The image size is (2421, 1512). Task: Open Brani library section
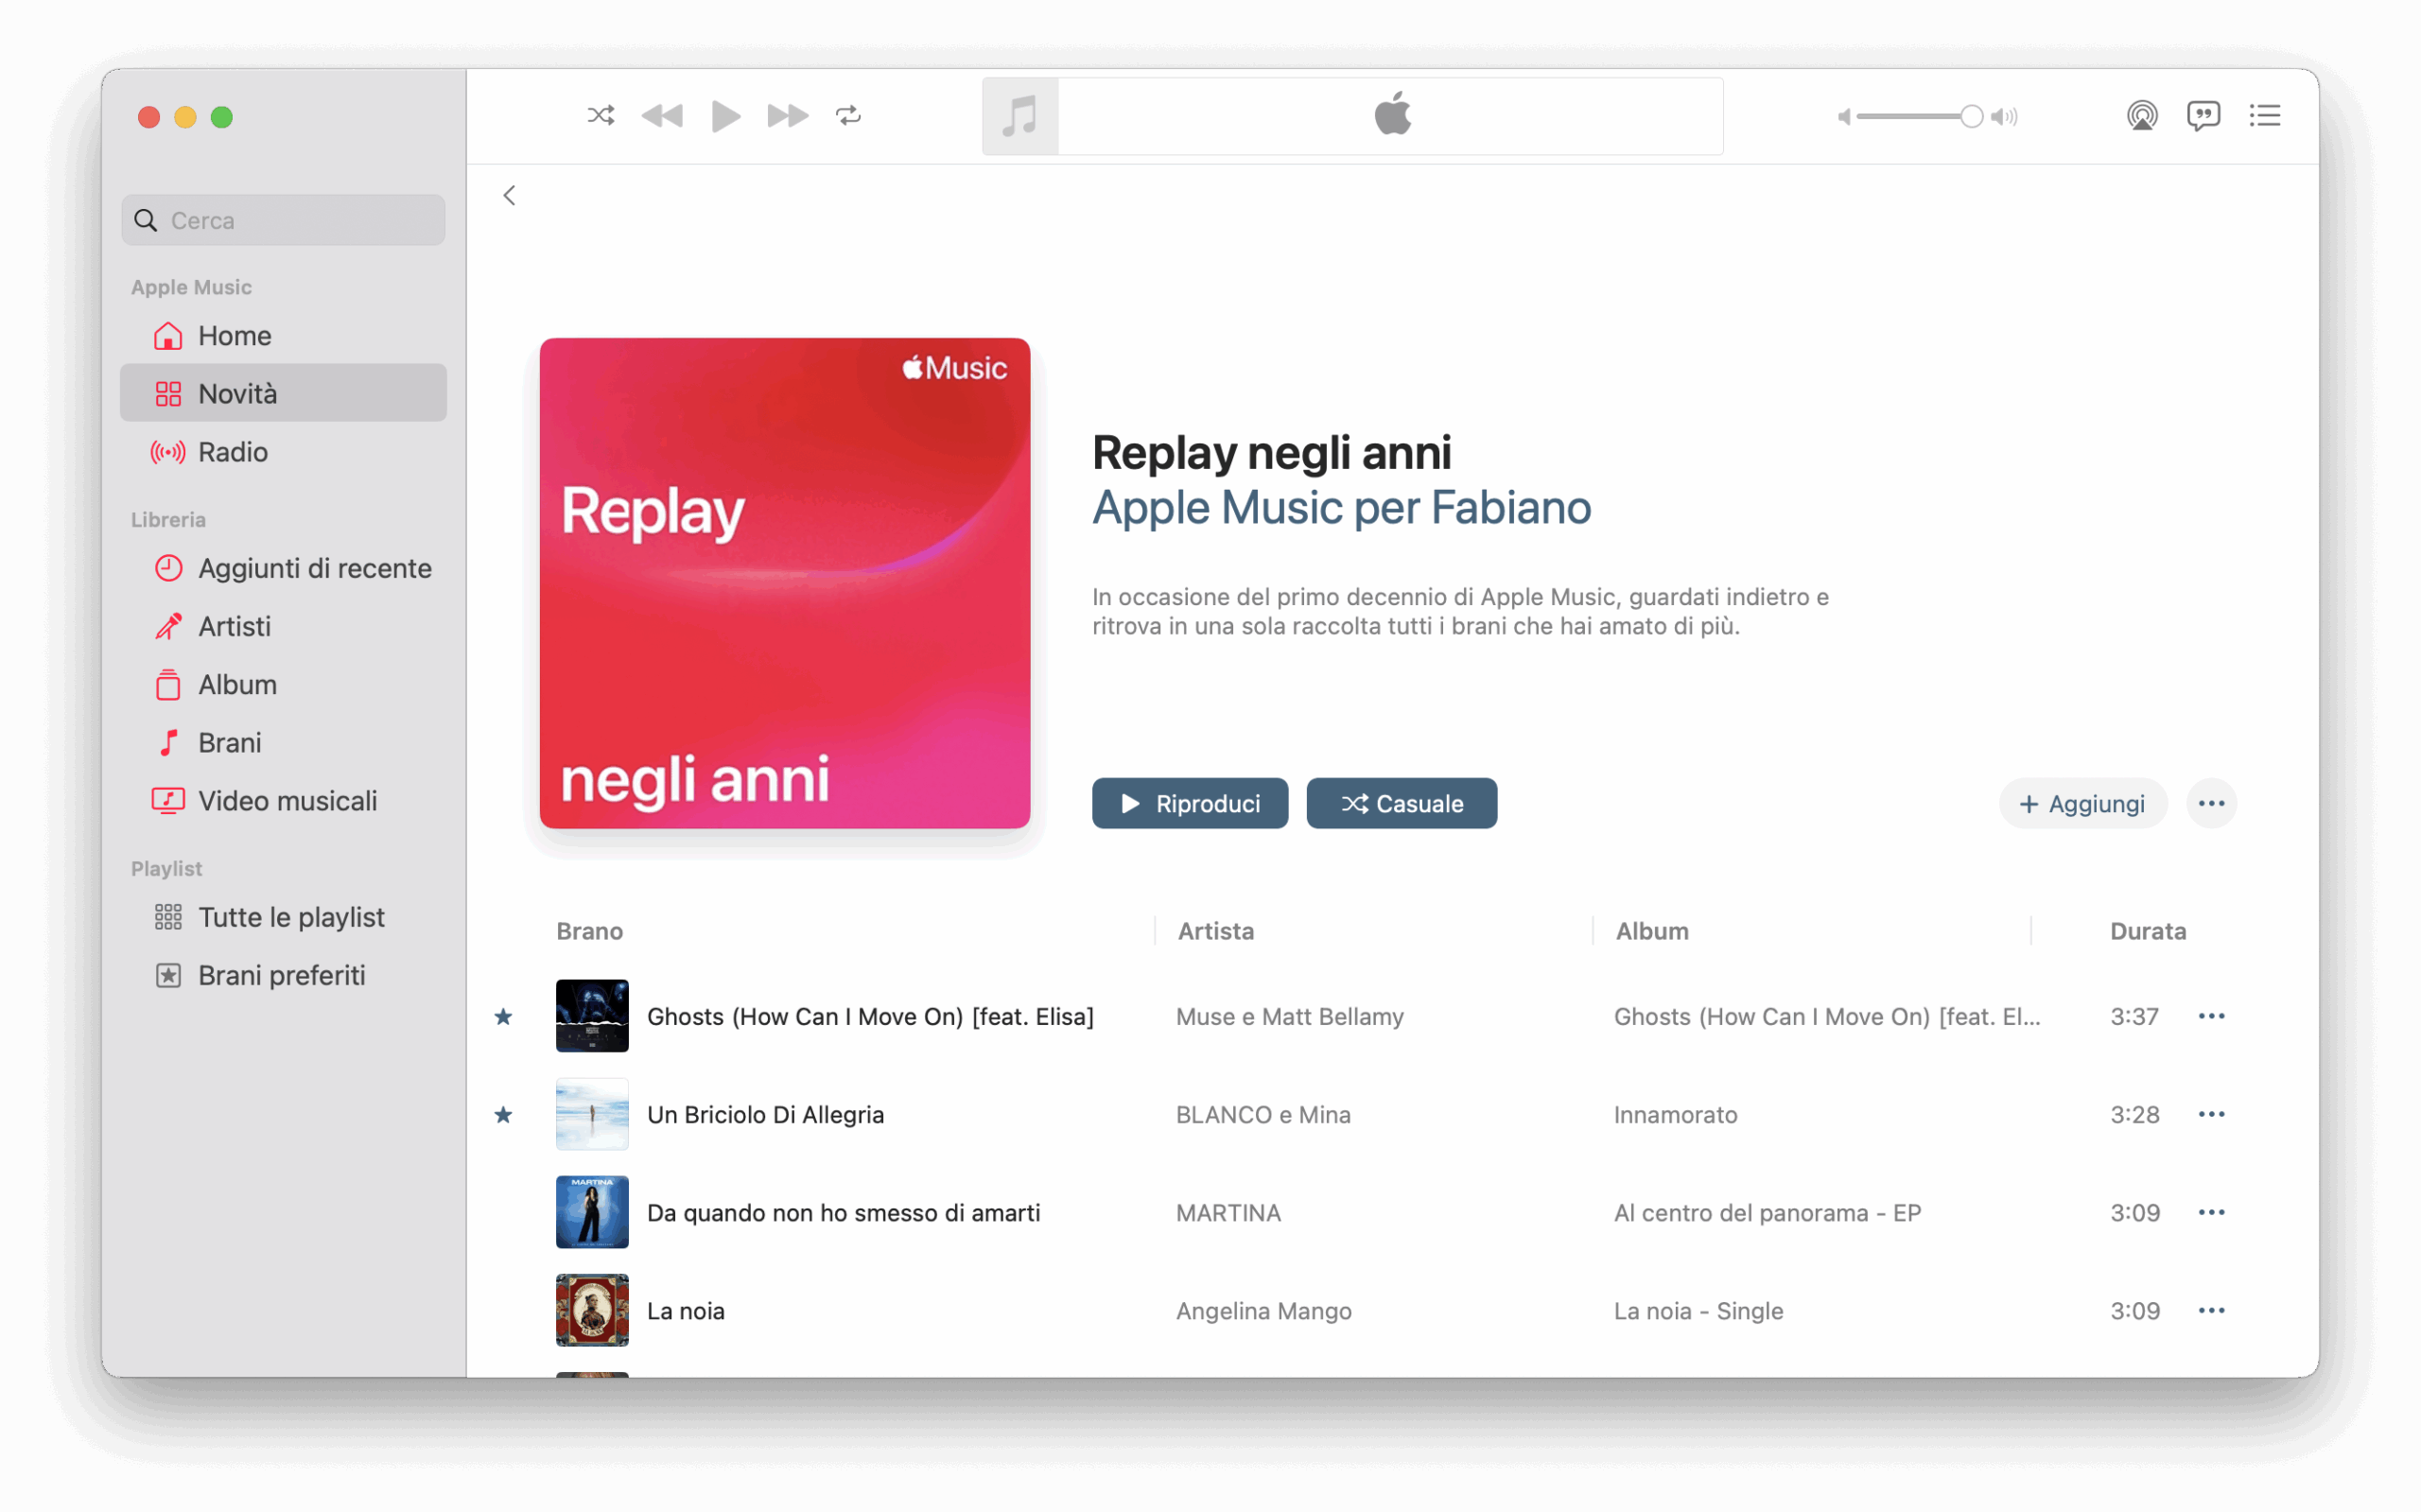point(283,743)
